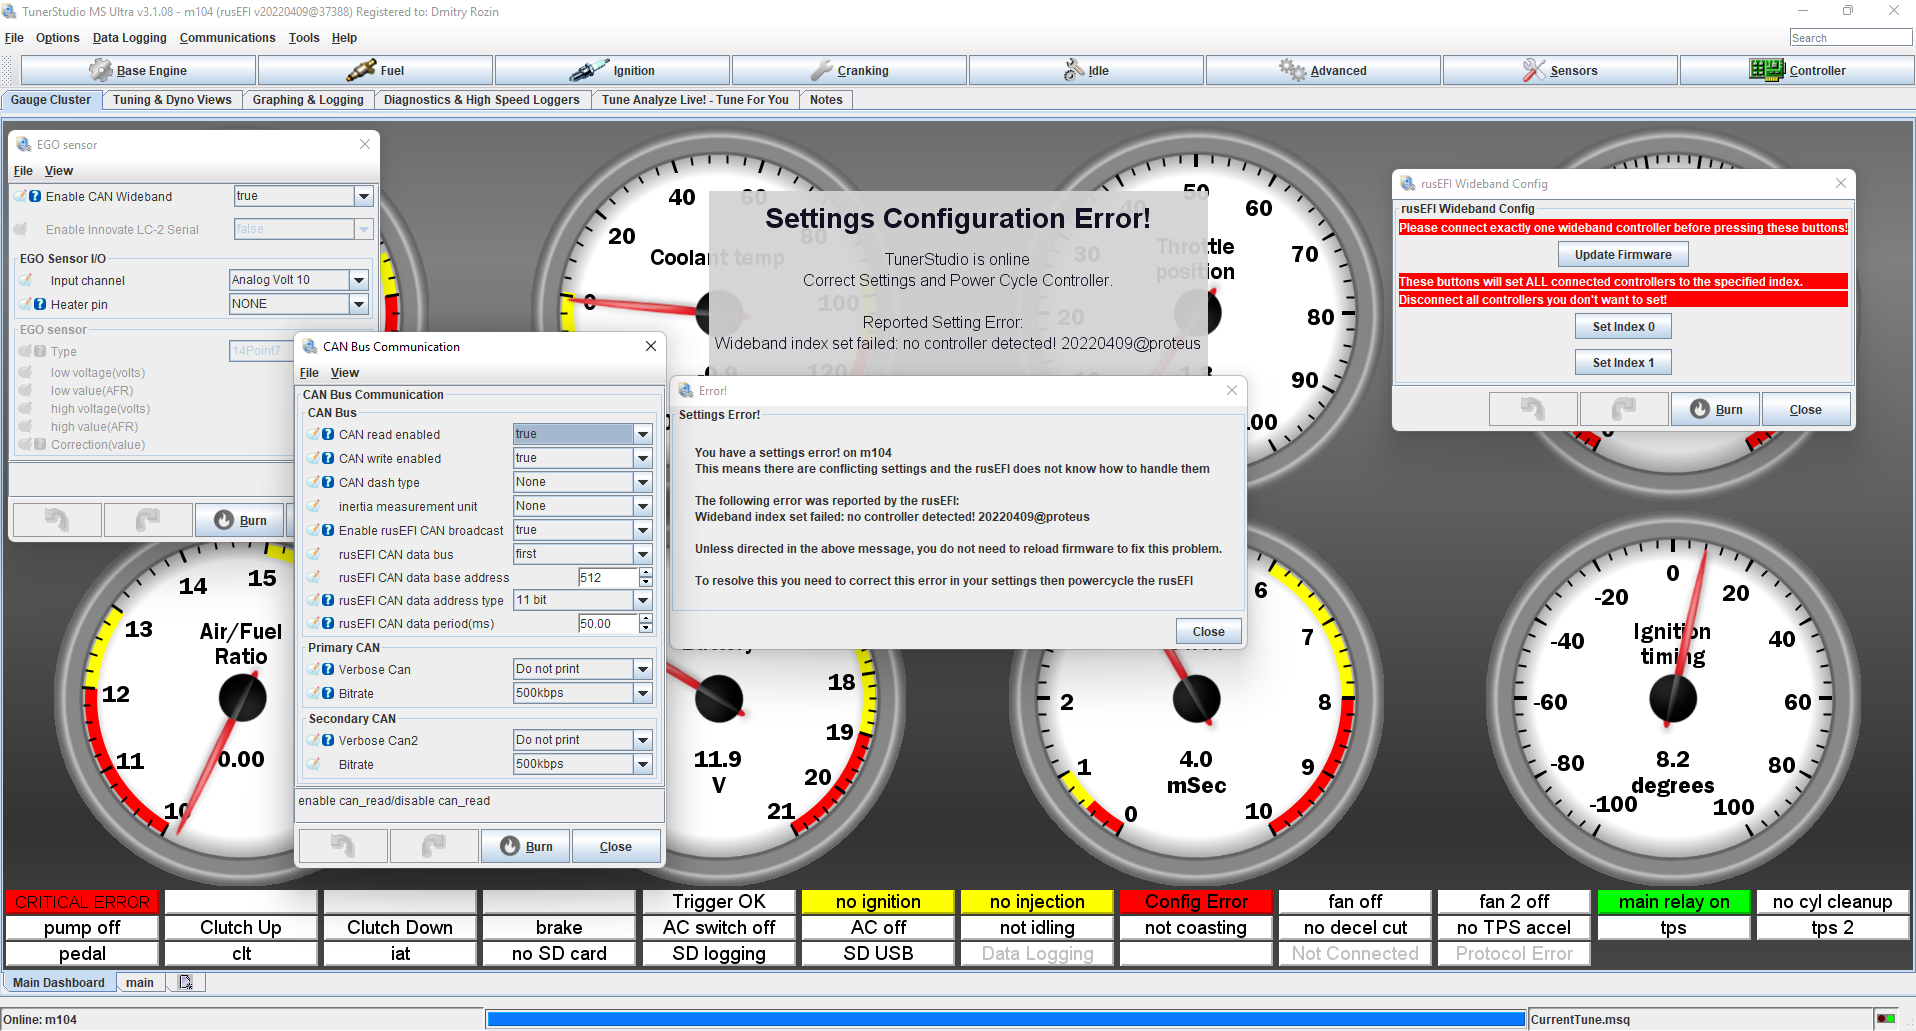Click the connection status icon in status bar
The image size is (1916, 1031).
[1886, 1019]
